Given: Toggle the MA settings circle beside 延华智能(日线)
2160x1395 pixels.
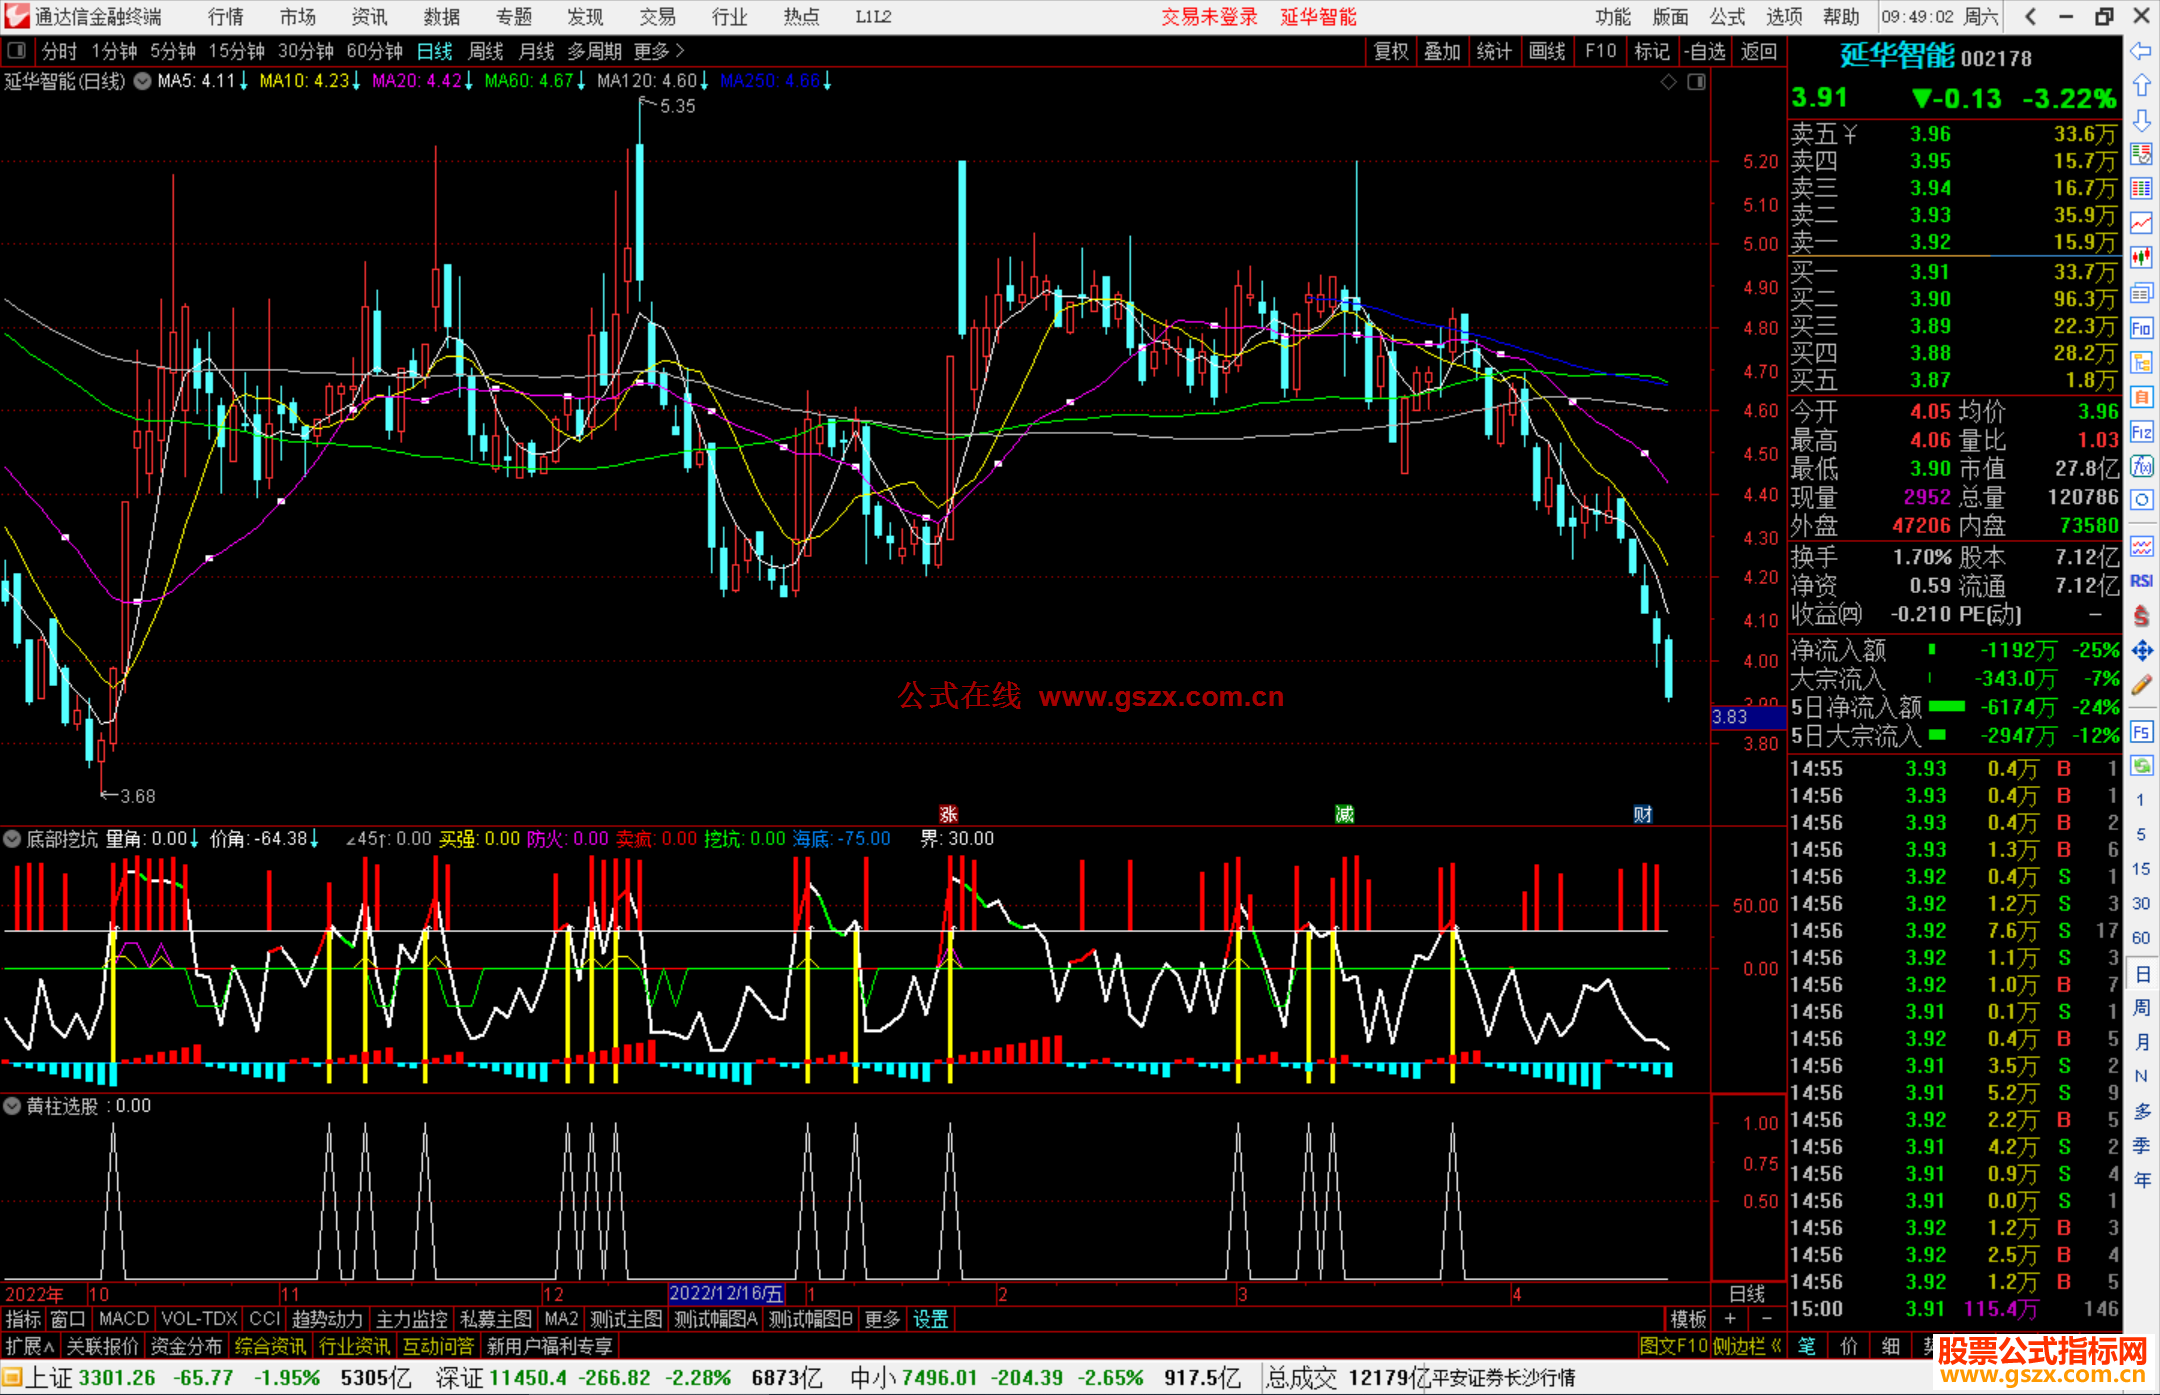Looking at the screenshot, I should coord(142,81).
